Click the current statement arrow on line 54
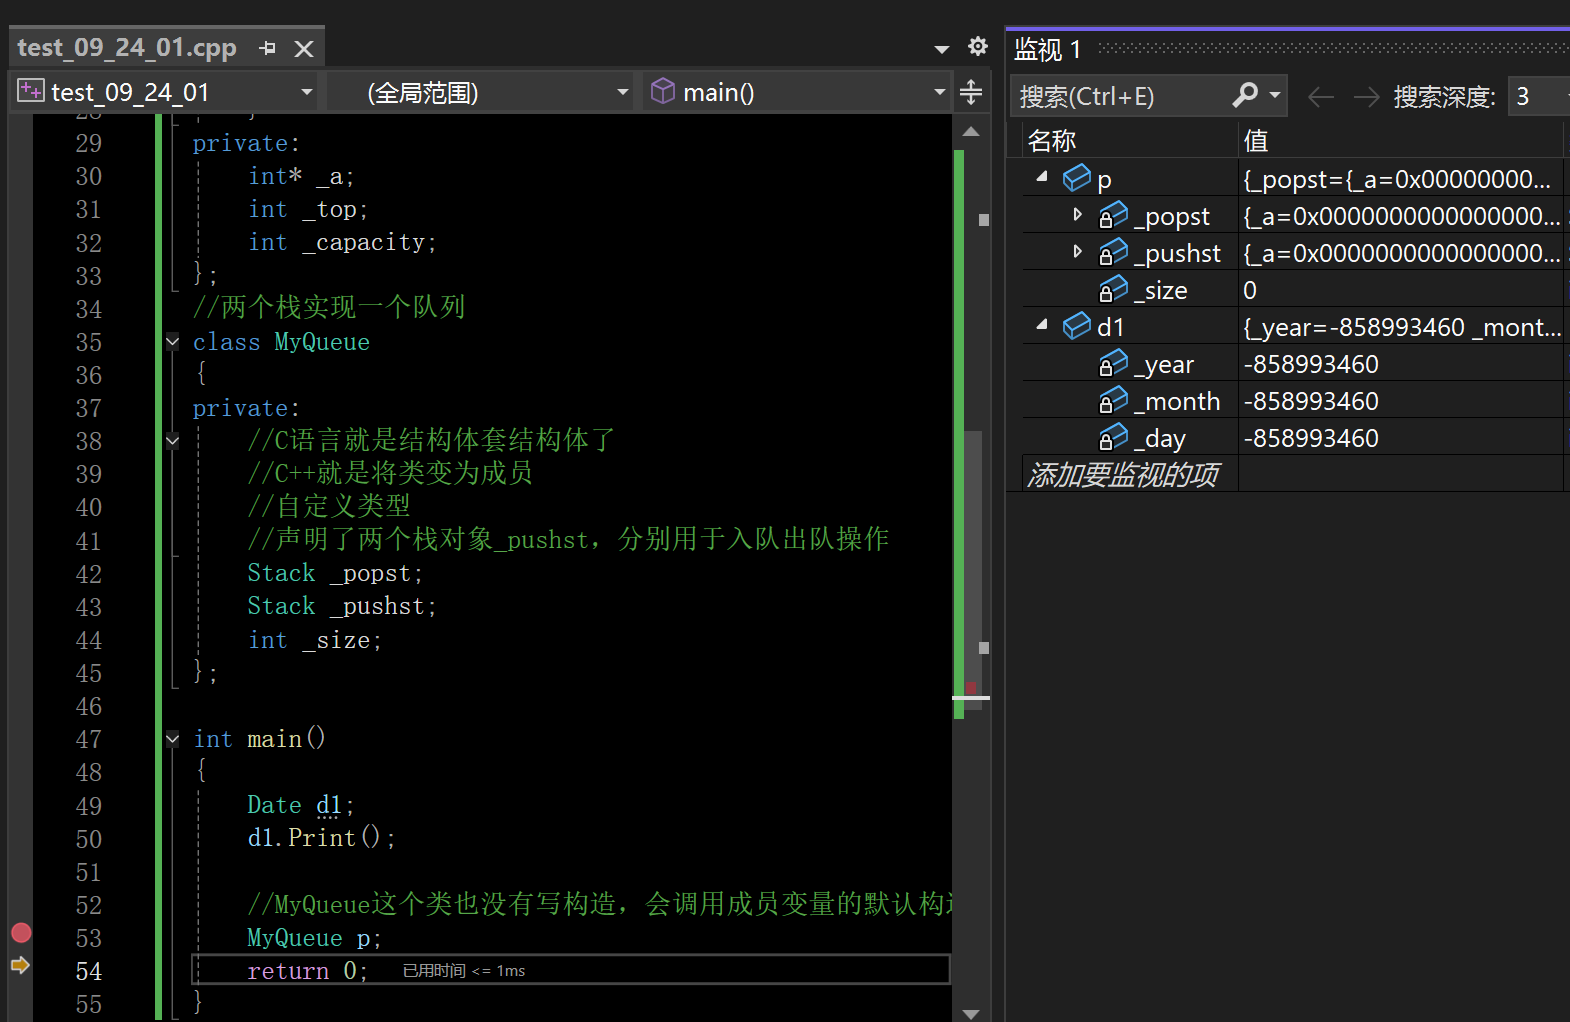Viewport: 1570px width, 1022px height. [20, 965]
